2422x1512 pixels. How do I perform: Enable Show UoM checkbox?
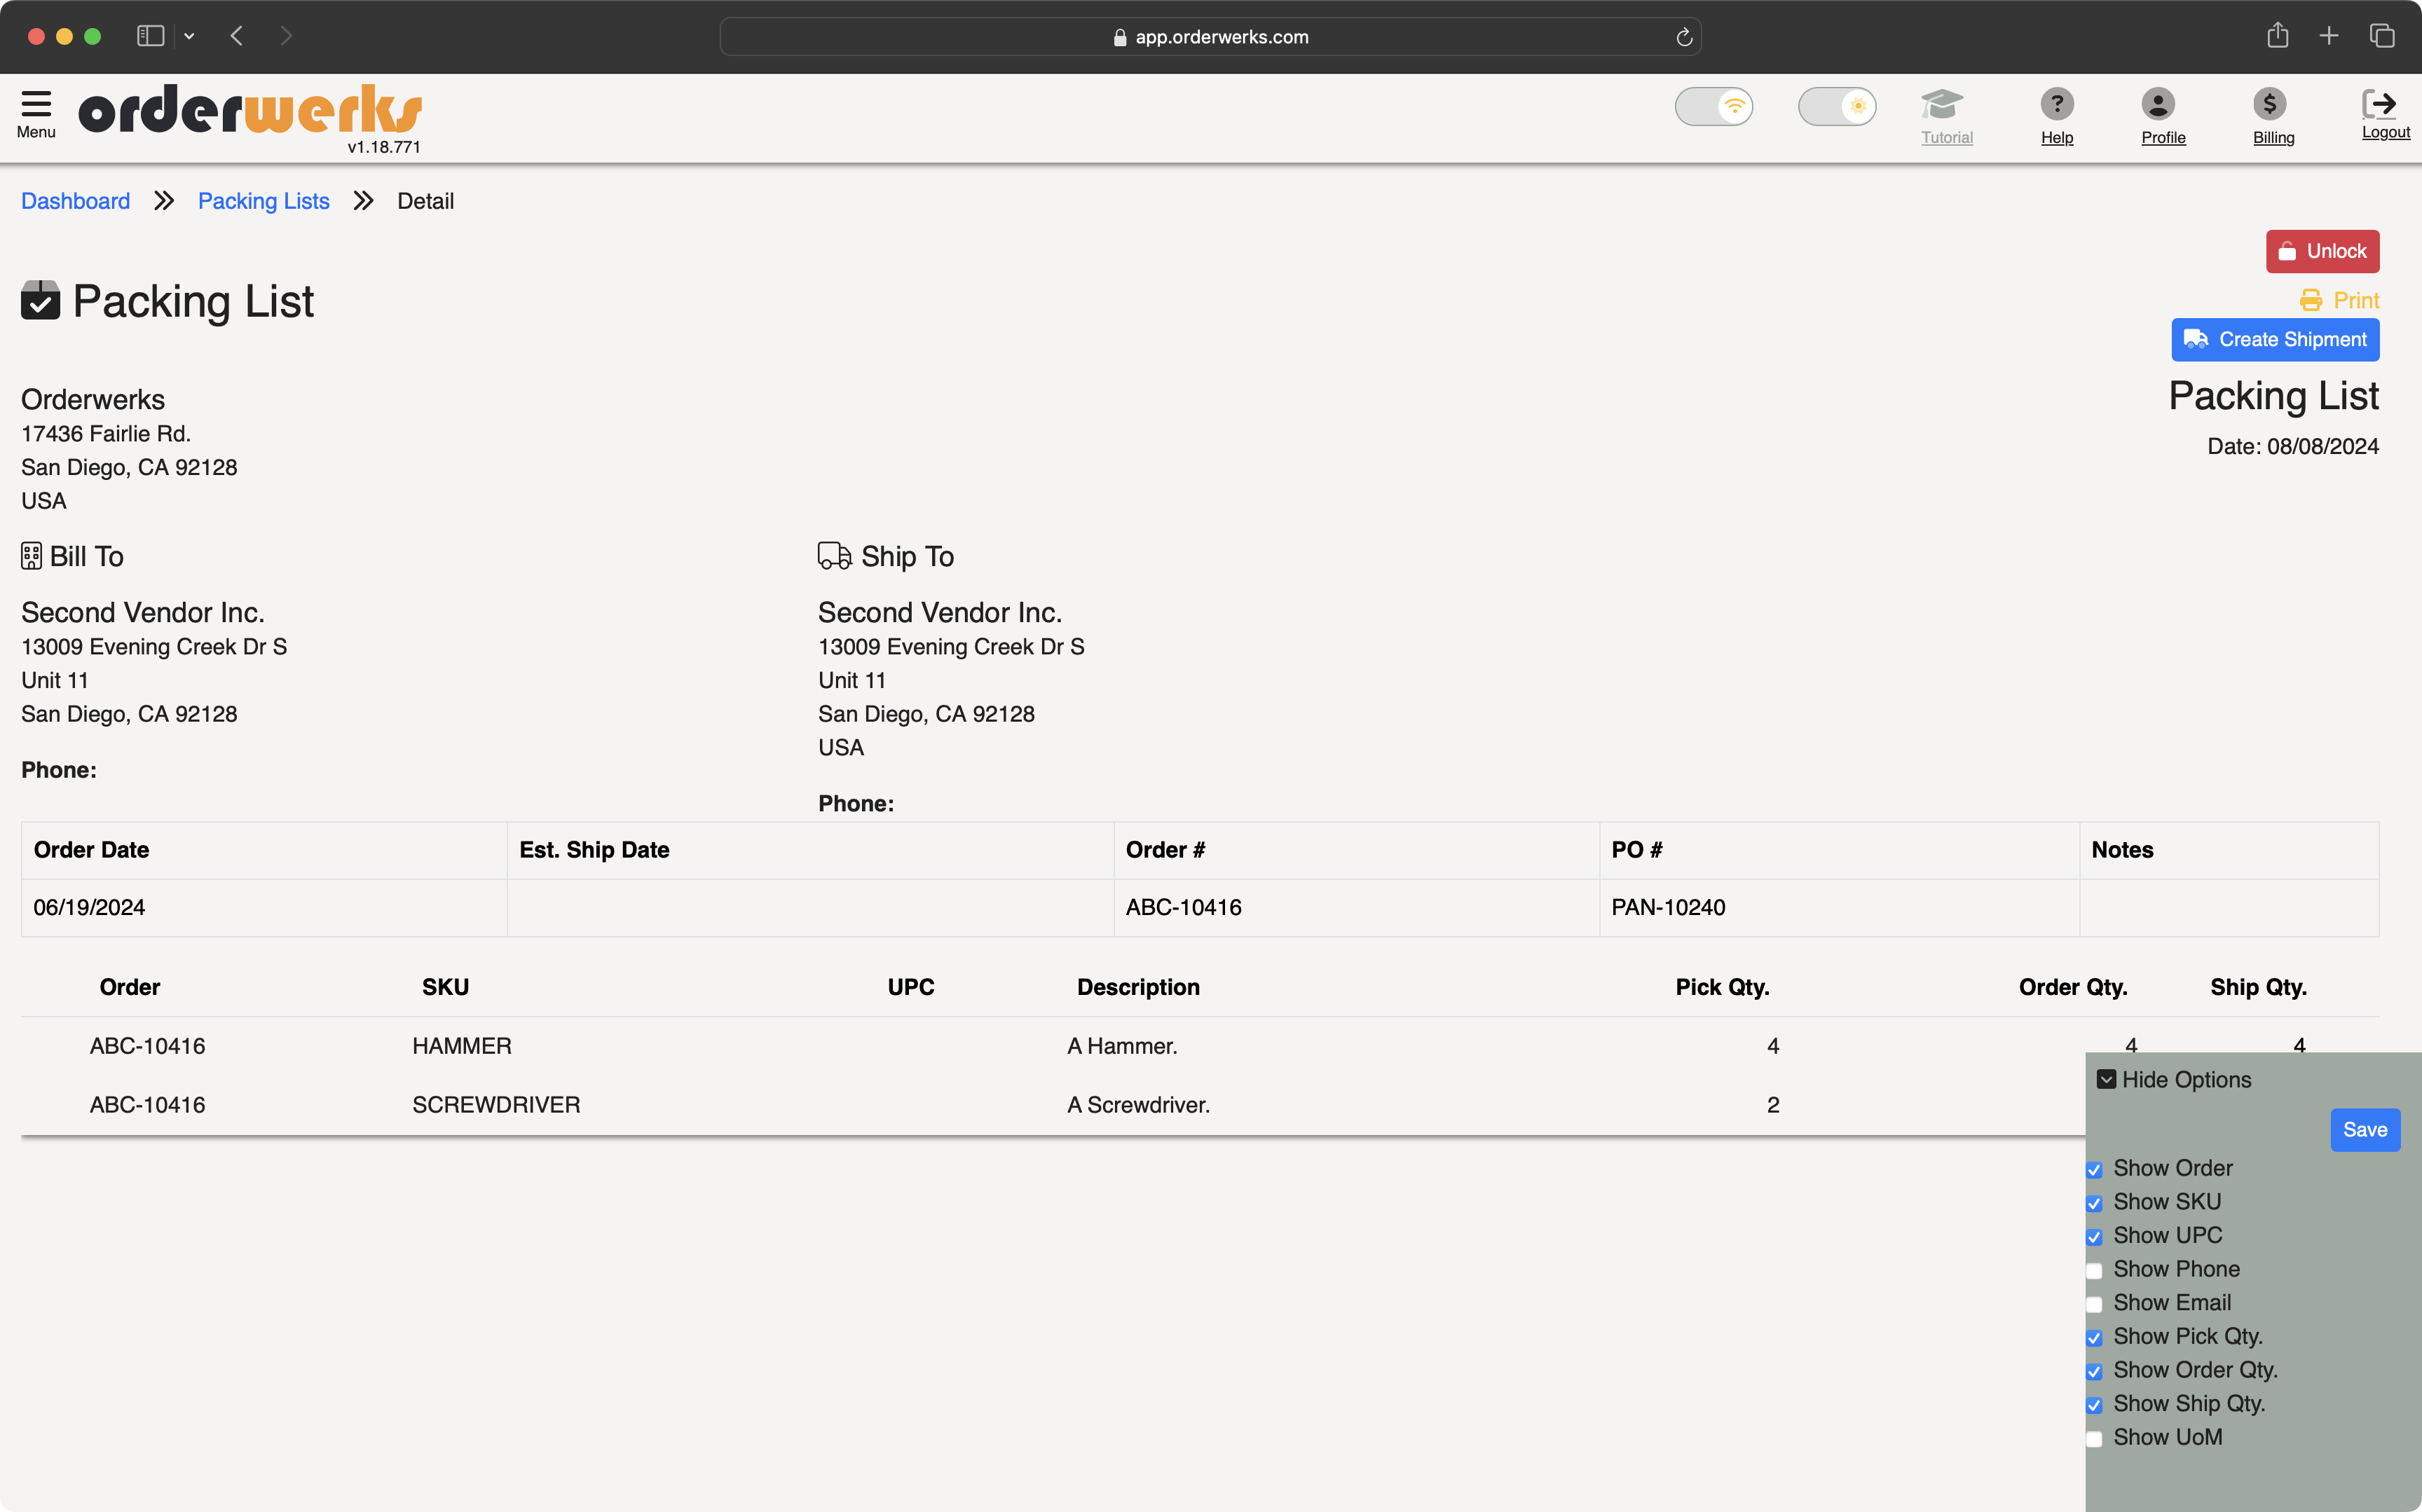2094,1439
